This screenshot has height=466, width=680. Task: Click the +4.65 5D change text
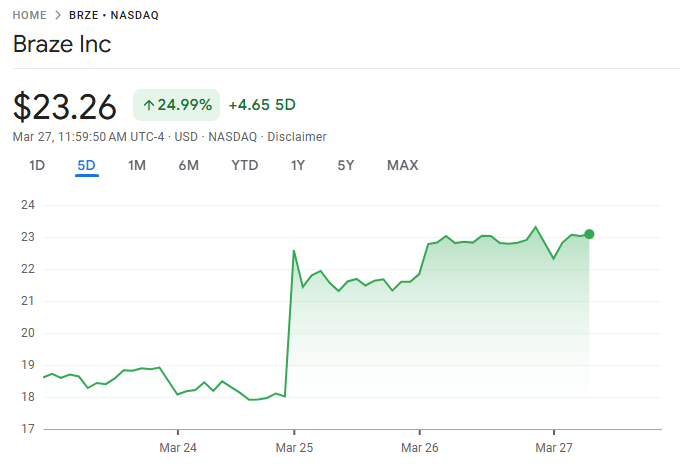click(x=262, y=105)
